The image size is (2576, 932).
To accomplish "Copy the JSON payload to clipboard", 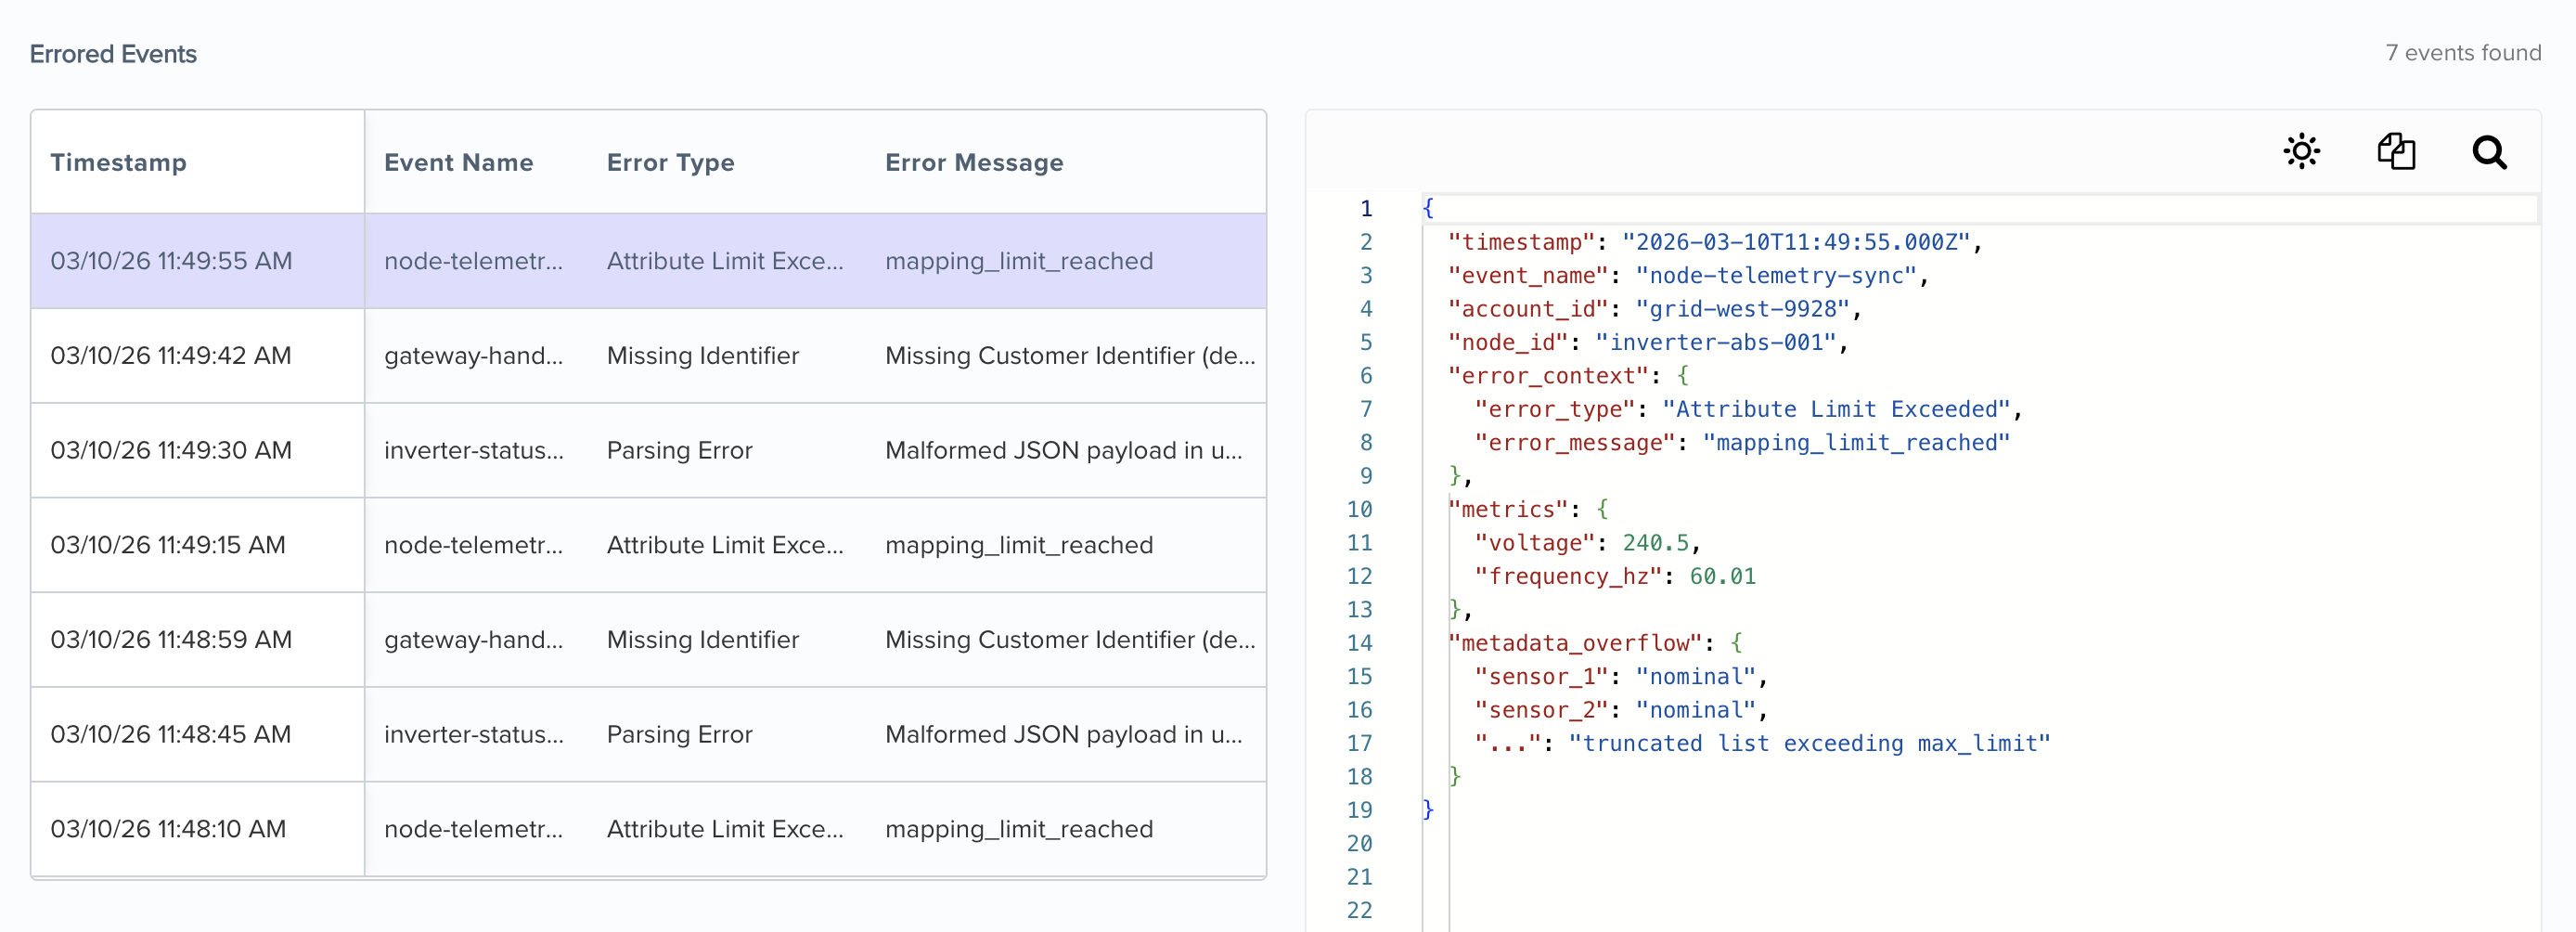I will [2397, 151].
